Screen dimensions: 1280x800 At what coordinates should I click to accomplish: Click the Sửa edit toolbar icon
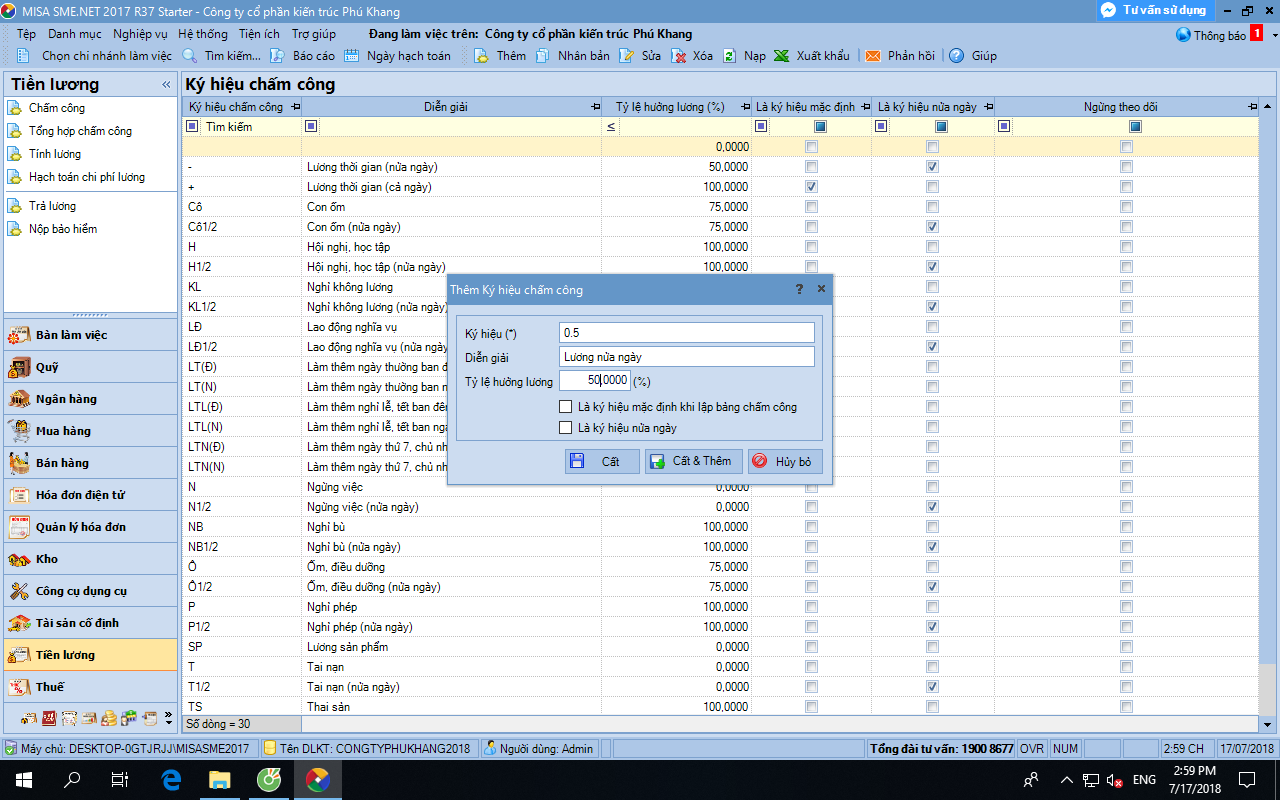626,56
